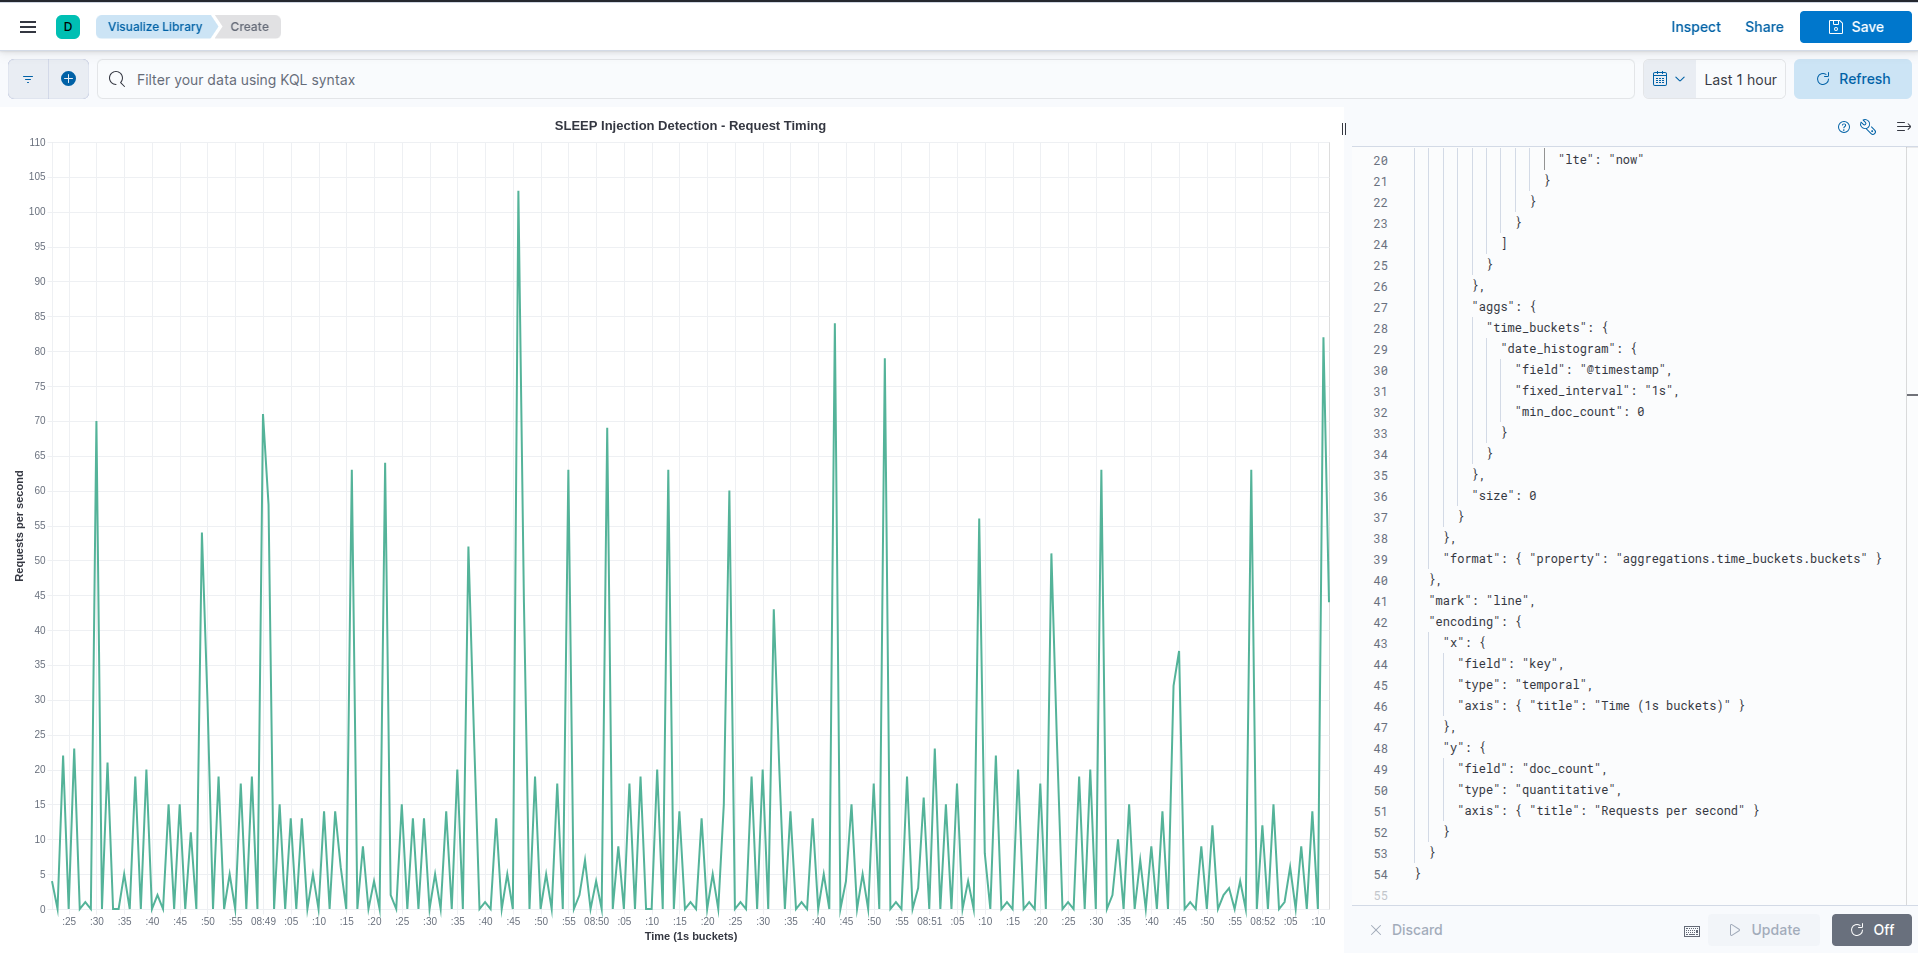Image resolution: width=1918 pixels, height=953 pixels.
Task: Open Vega help via question mark icon
Action: tap(1843, 127)
